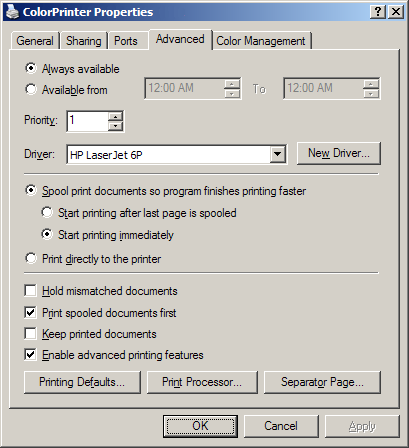This screenshot has width=409, height=448.
Task: Click the help question mark button
Action: [x=378, y=12]
